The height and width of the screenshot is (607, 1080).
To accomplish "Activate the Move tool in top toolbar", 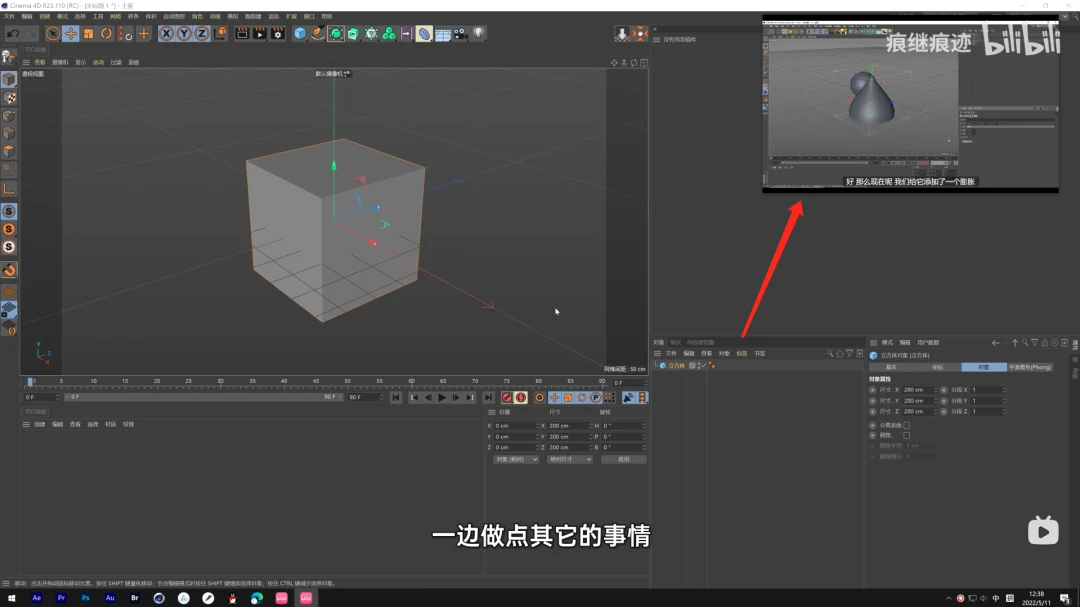I will pos(70,33).
